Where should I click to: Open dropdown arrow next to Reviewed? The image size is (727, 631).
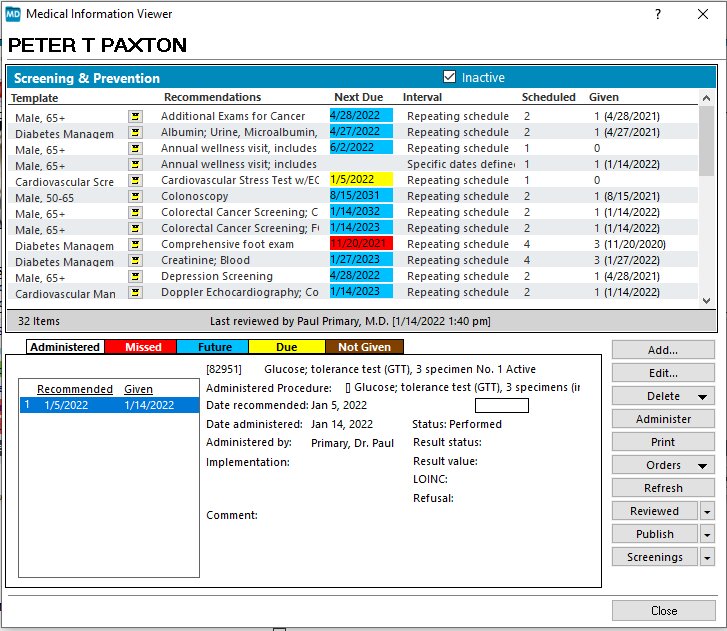[x=708, y=511]
